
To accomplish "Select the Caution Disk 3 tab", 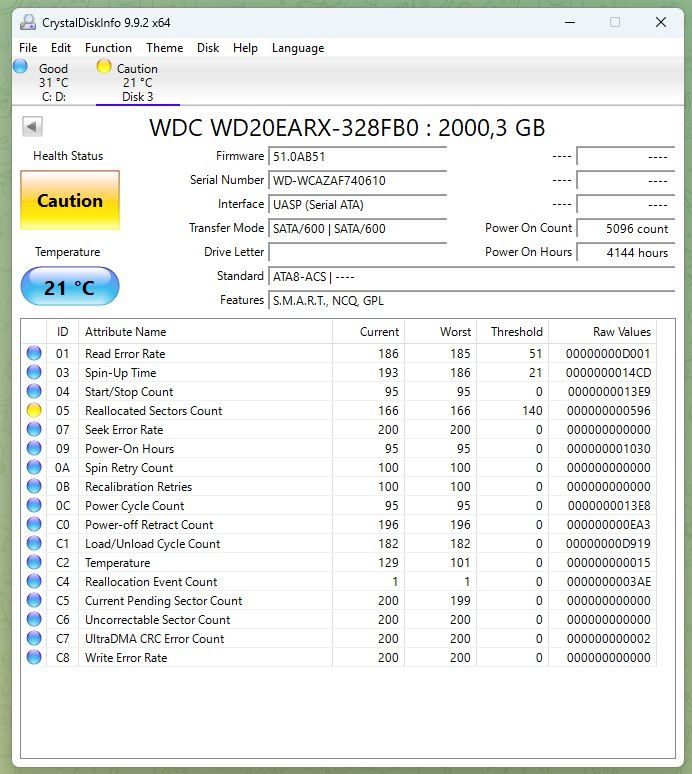I will [x=137, y=82].
